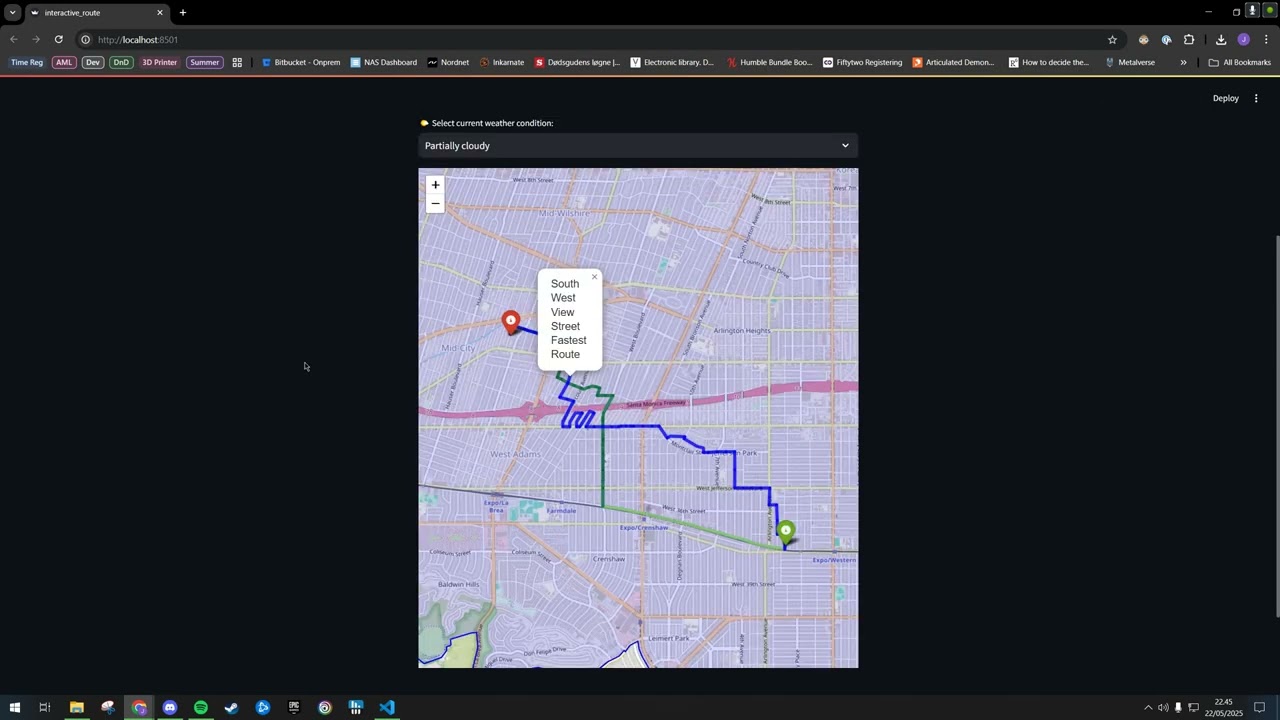Show more bookmarks overflow chevron

pyautogui.click(x=1183, y=62)
